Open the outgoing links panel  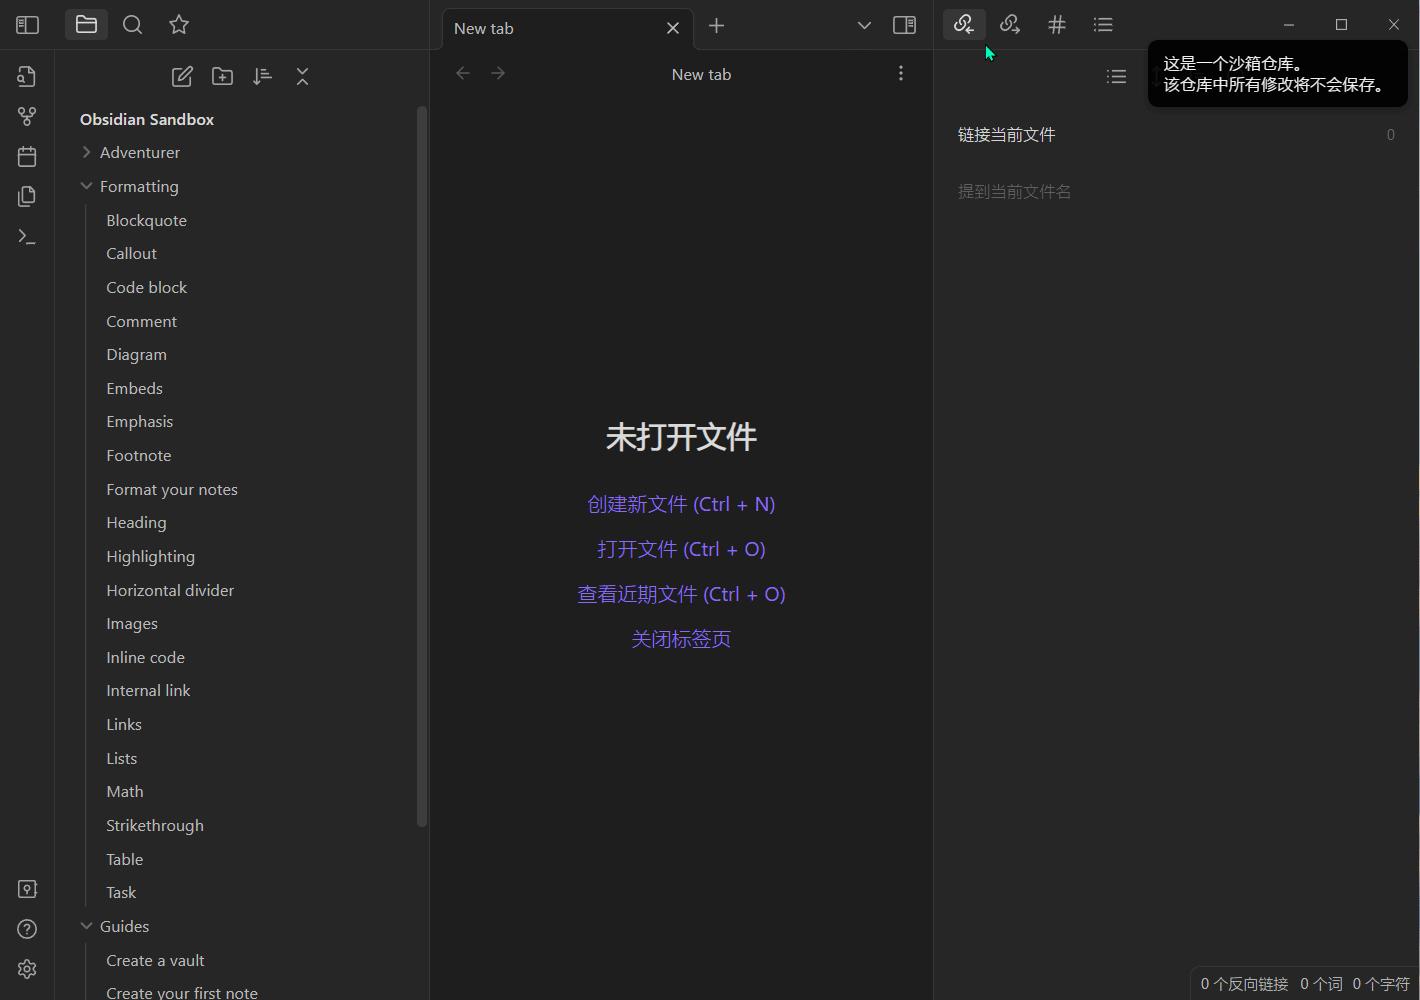[1010, 24]
